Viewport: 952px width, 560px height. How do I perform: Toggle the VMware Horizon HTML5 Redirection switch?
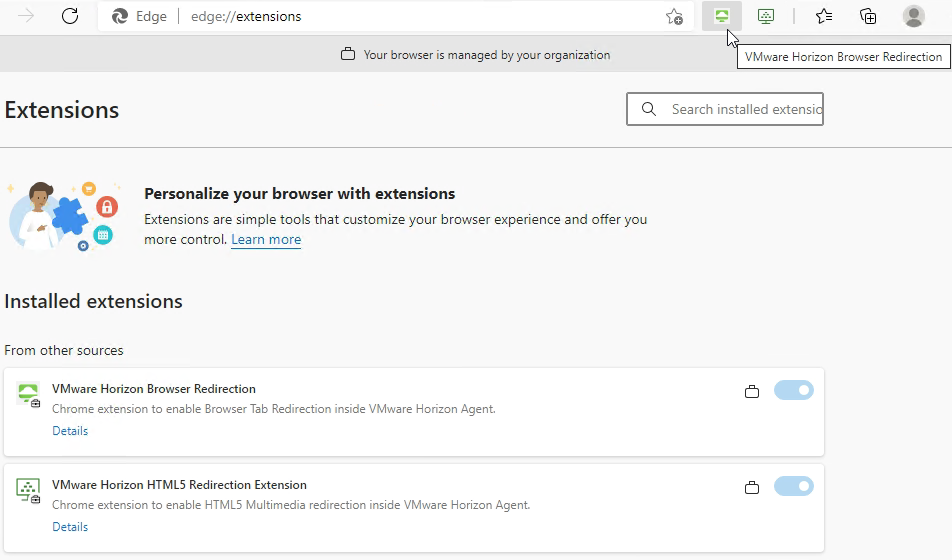(x=794, y=487)
